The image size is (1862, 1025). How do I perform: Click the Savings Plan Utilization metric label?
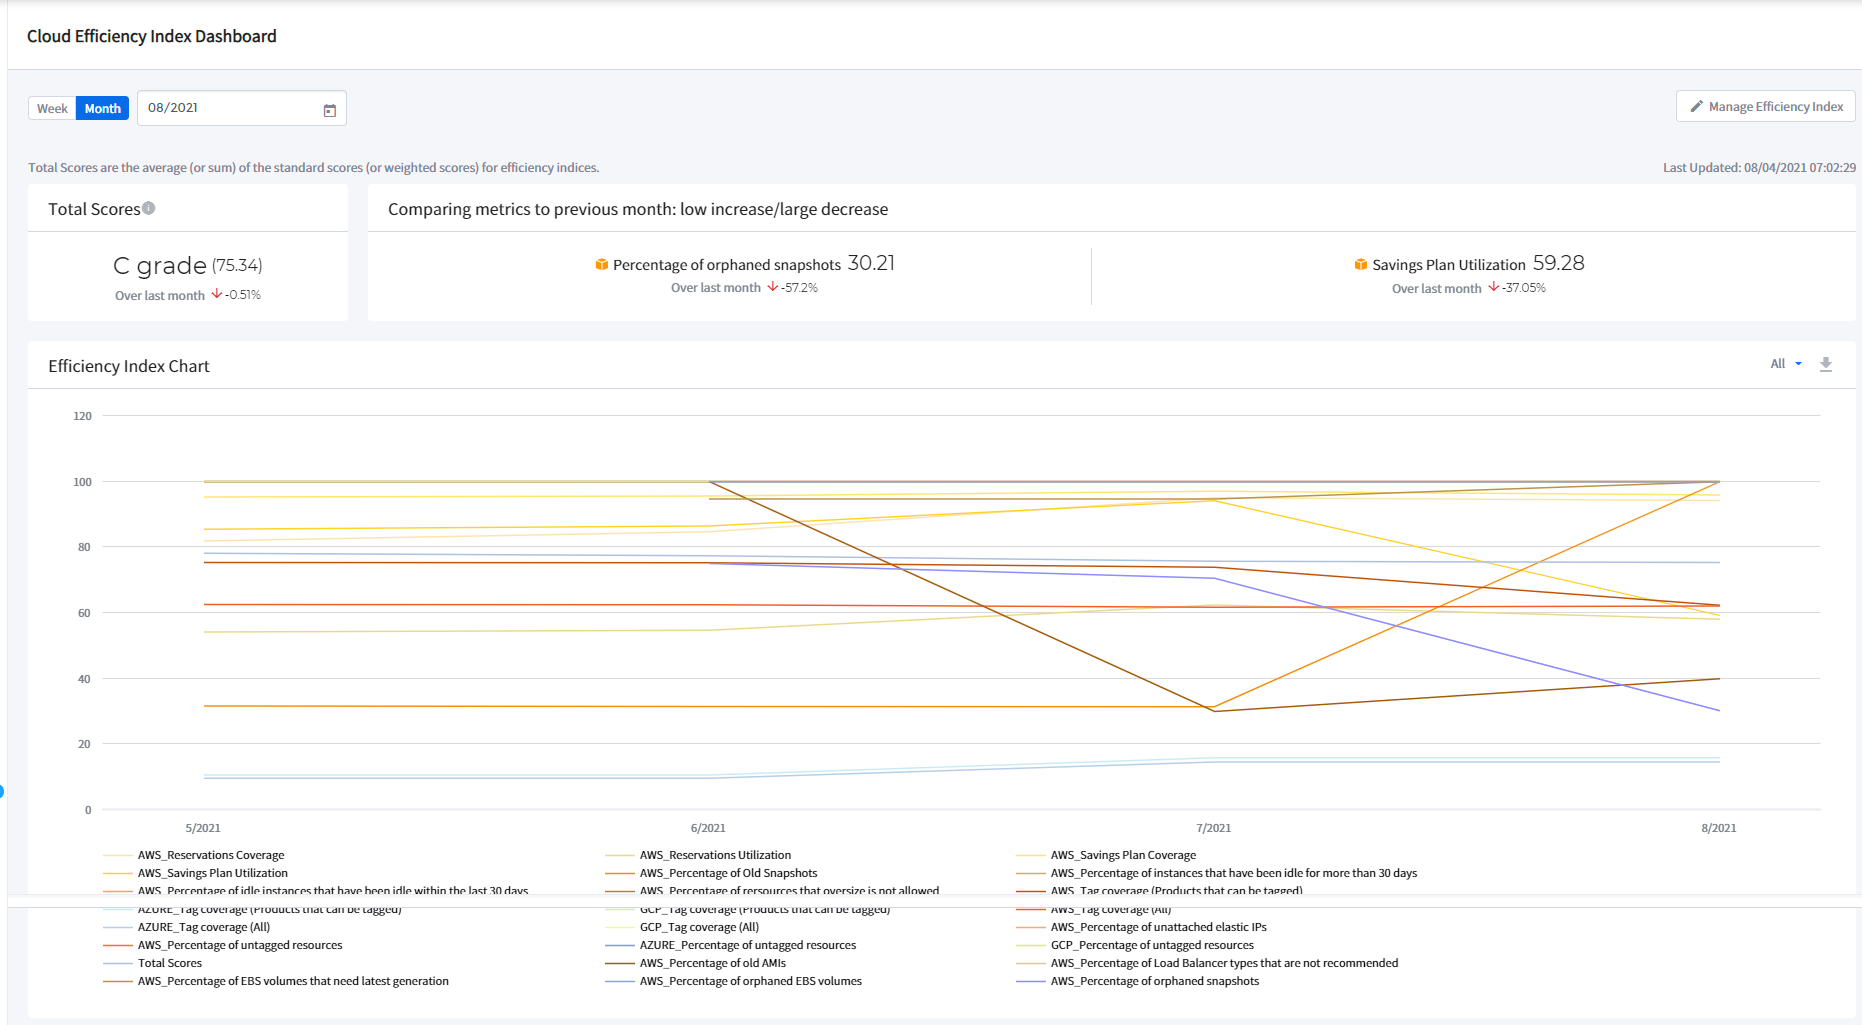1448,265
